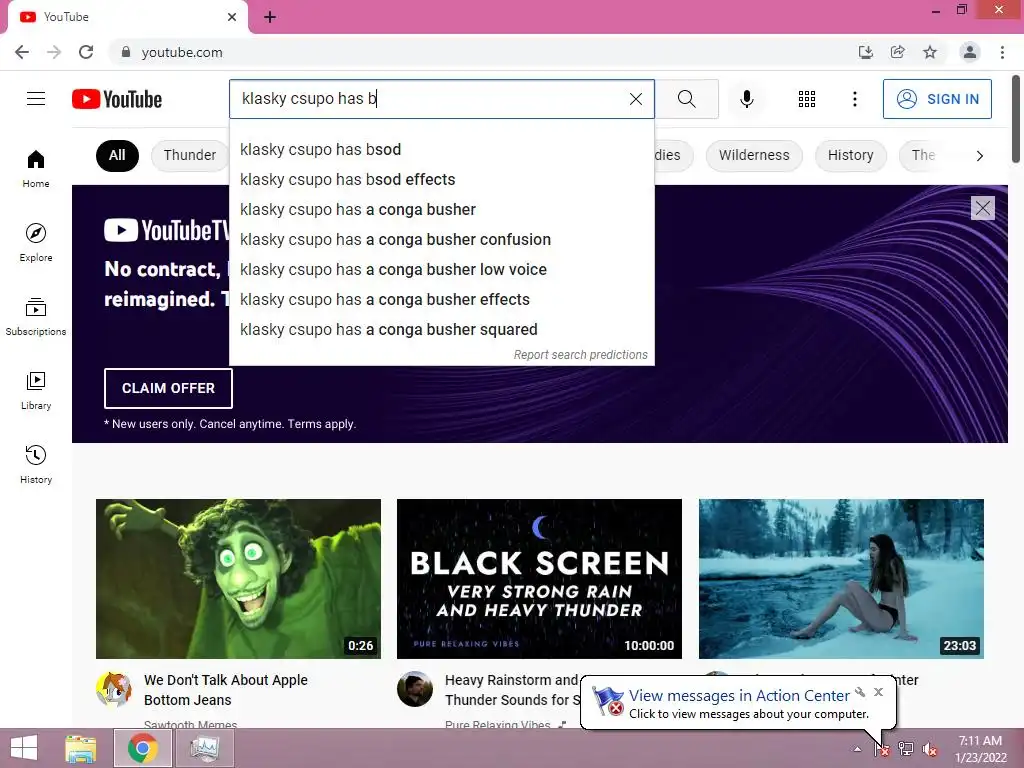Select the Thunder filter chip
Screen dimensions: 1024x768
tap(189, 155)
